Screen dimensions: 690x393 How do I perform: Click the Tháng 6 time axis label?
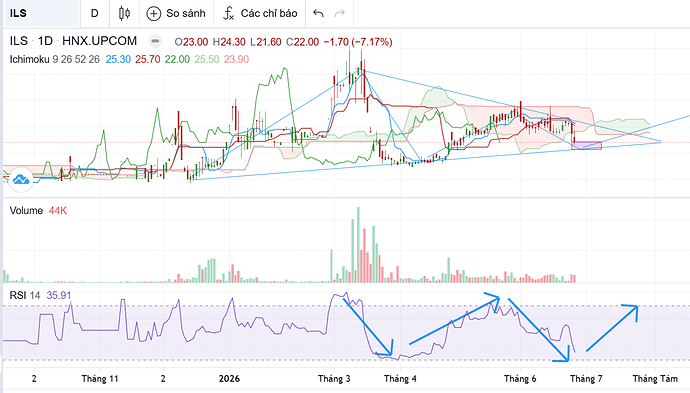520,378
